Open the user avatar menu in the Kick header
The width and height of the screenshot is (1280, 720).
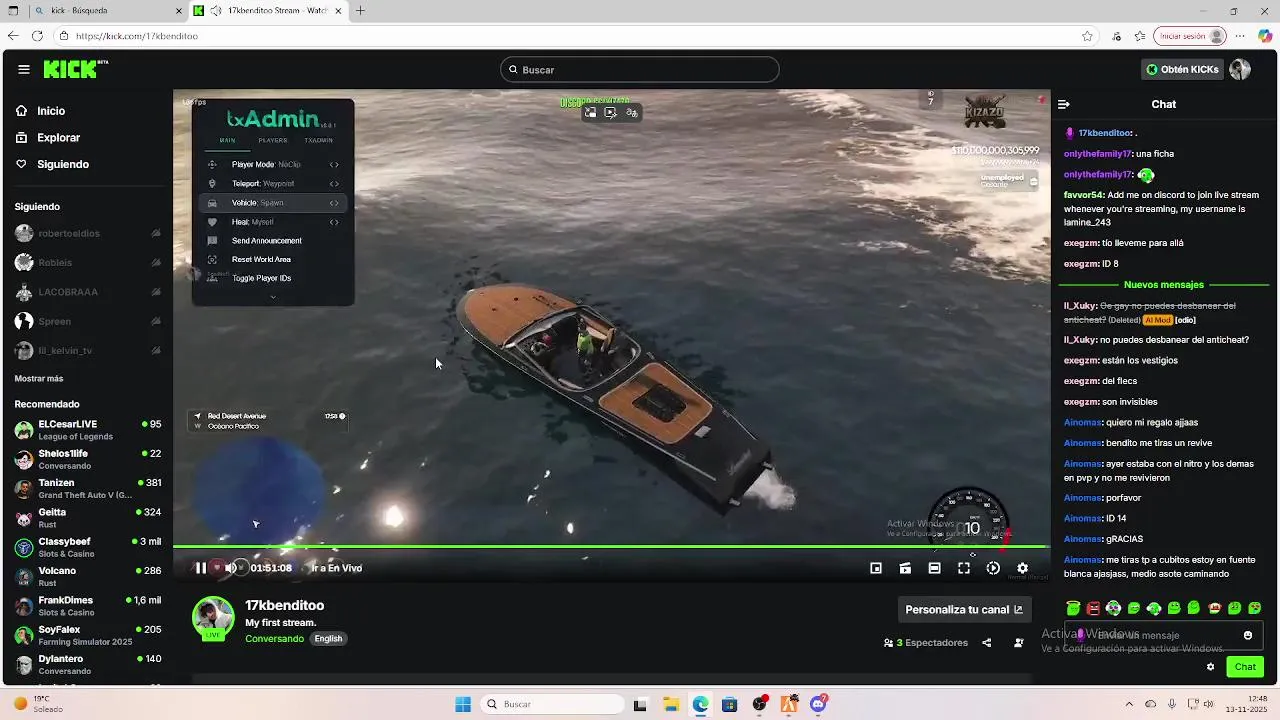tap(1240, 69)
